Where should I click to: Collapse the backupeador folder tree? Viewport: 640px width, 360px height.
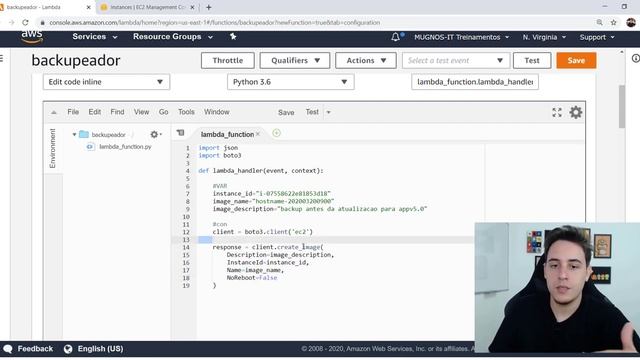tap(74, 134)
